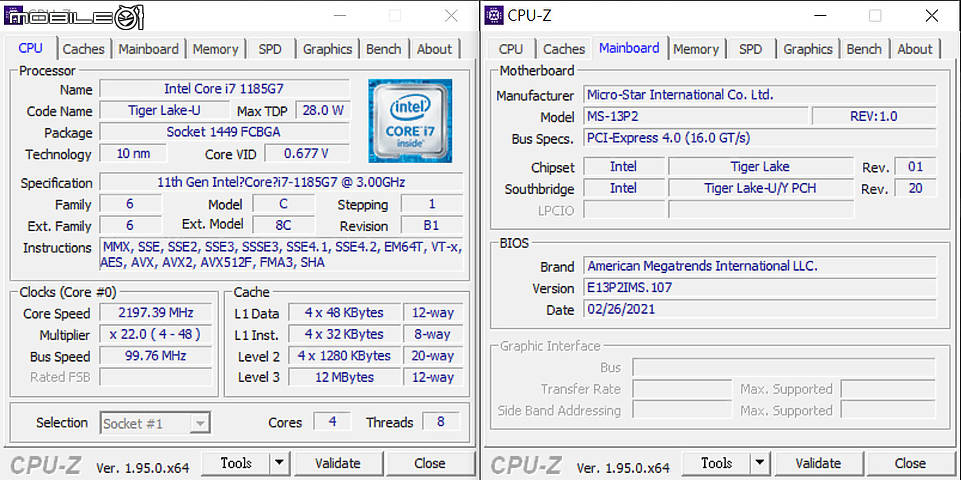
Task: Switch to Bench tab in the right Mainboard window
Action: [x=864, y=49]
